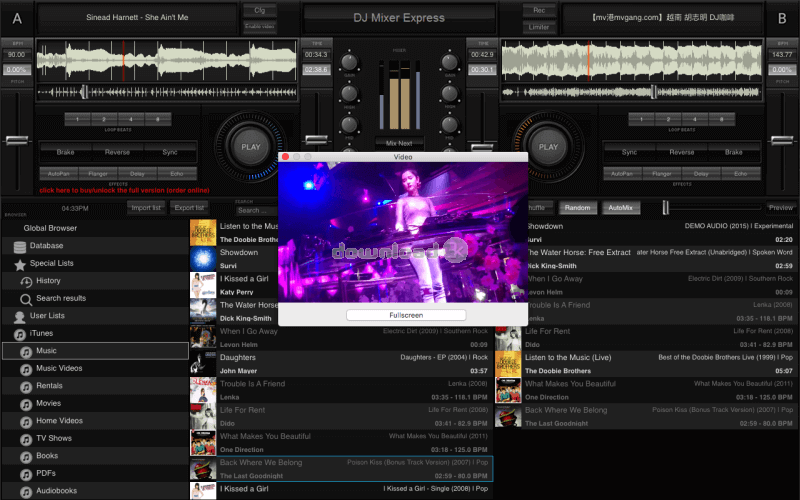Adjust deck A gain knob
The height and width of the screenshot is (500, 800).
coord(349,62)
